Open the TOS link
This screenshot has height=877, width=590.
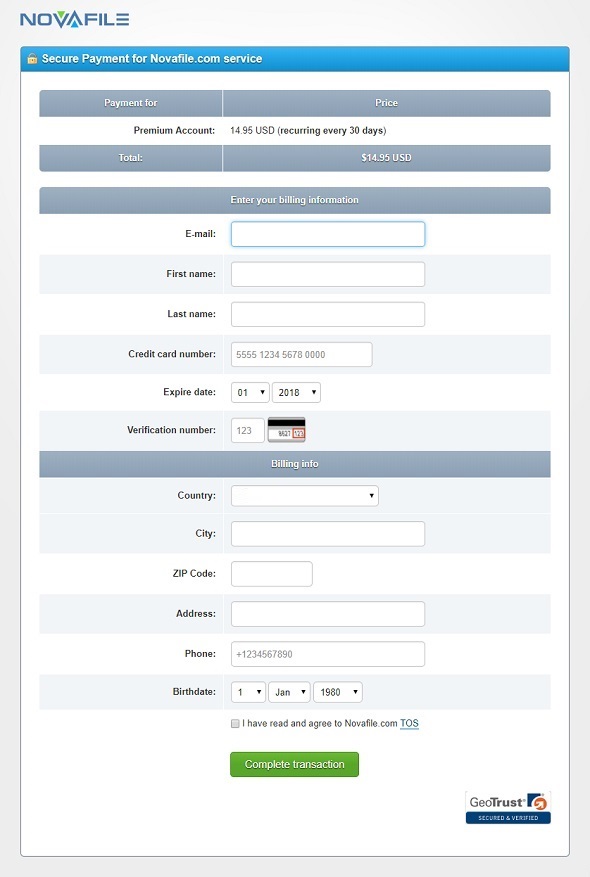click(409, 723)
